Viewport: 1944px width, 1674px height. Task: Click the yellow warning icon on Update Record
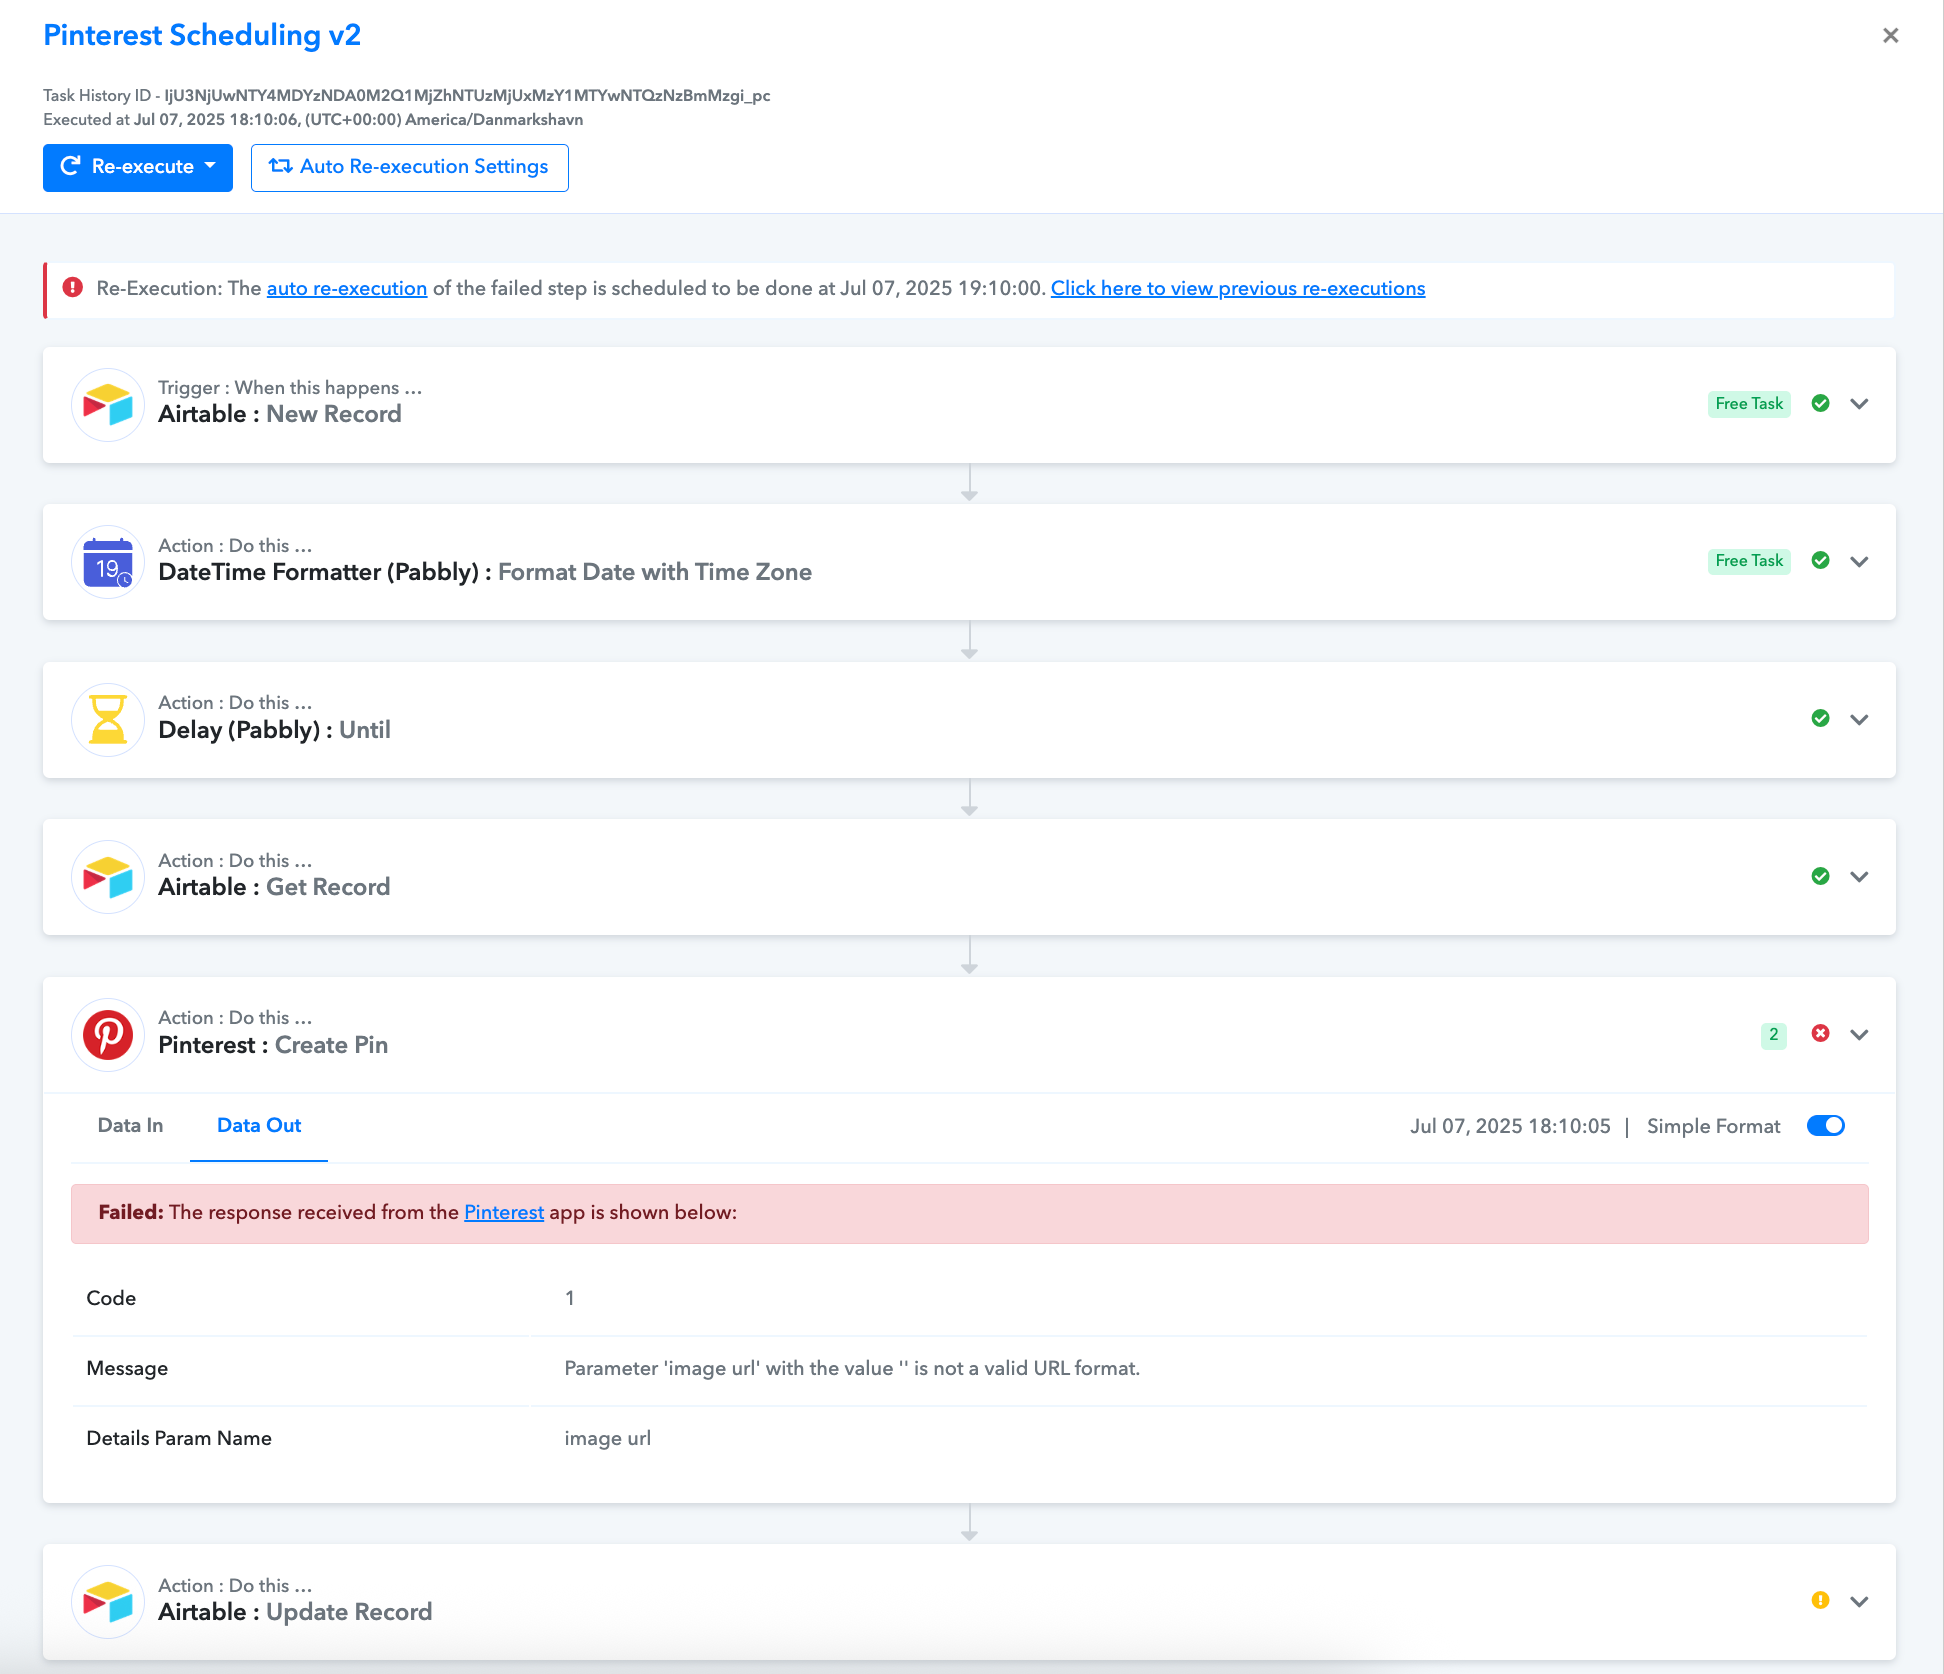(x=1821, y=1601)
